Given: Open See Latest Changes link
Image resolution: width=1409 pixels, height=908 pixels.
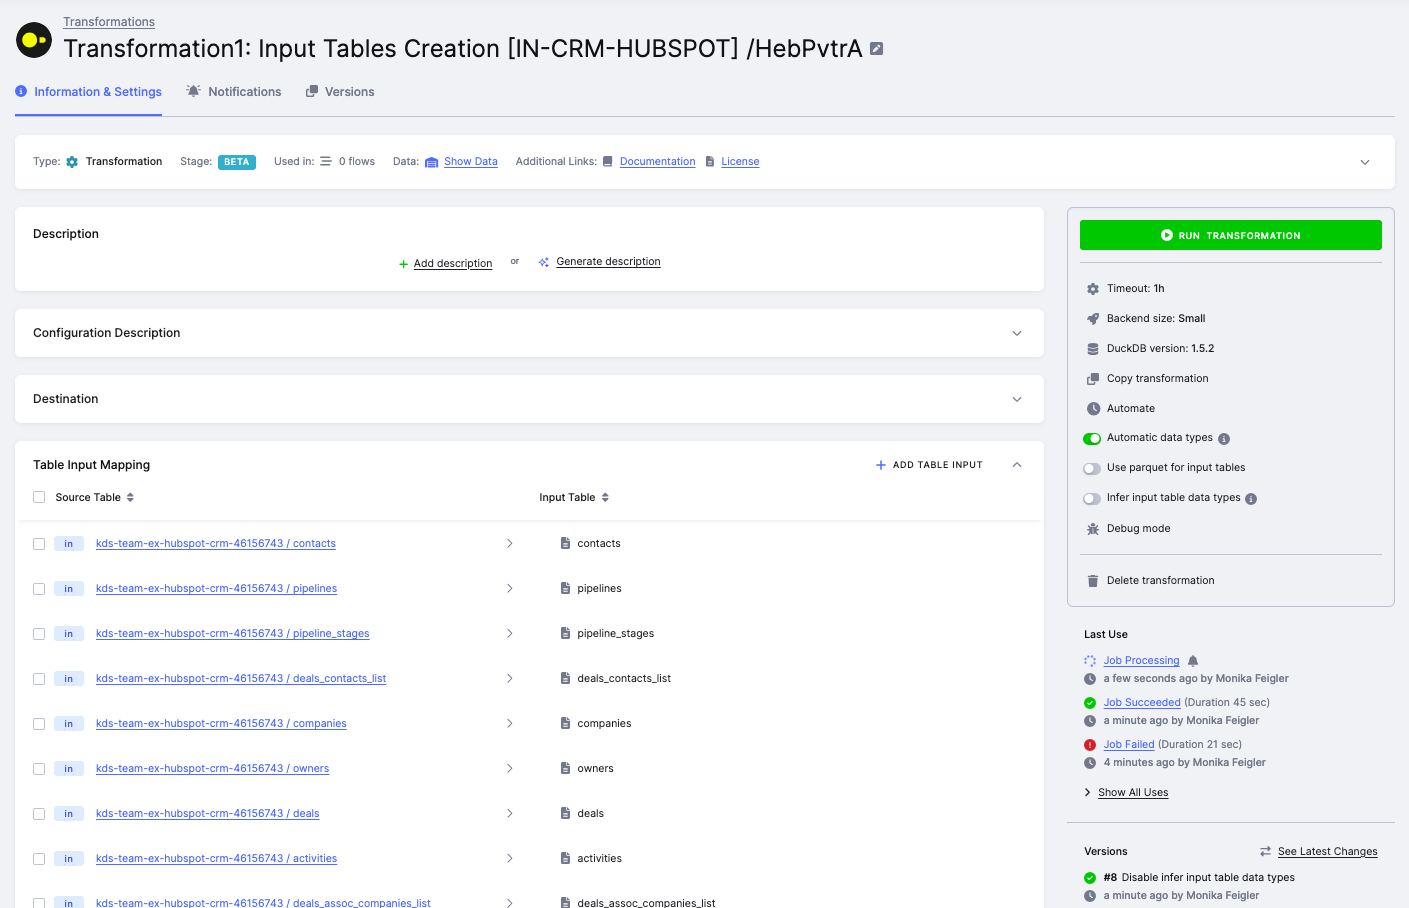Looking at the screenshot, I should pos(1327,852).
